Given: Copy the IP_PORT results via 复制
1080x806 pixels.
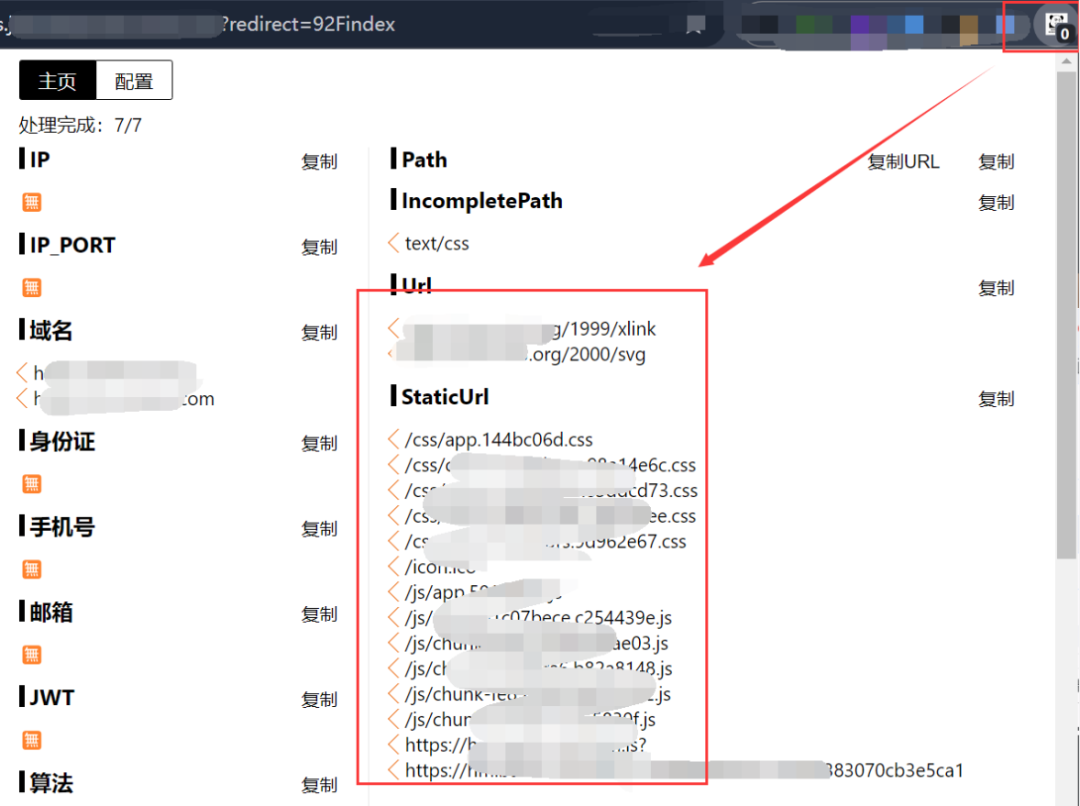Looking at the screenshot, I should (x=320, y=247).
